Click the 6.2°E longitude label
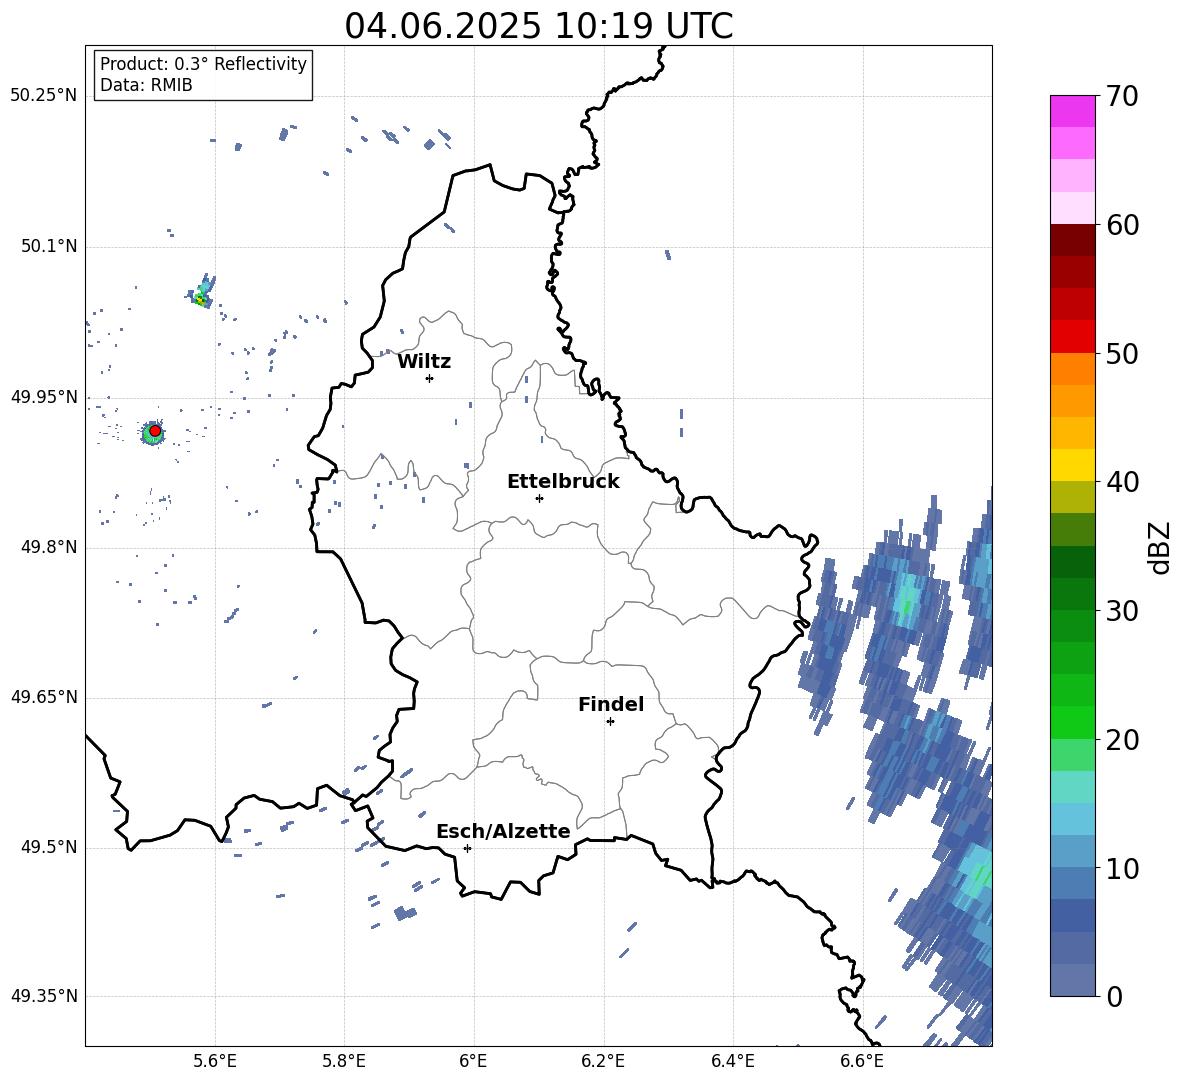 (x=603, y=1062)
